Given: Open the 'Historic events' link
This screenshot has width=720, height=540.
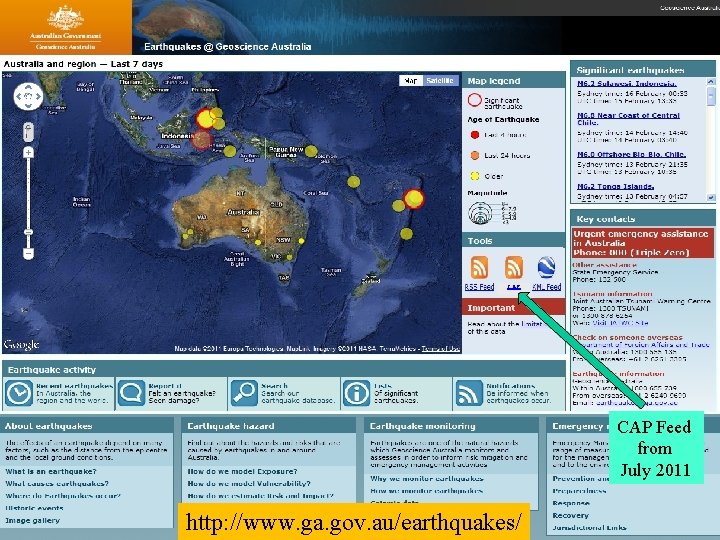Looking at the screenshot, I should point(34,508).
